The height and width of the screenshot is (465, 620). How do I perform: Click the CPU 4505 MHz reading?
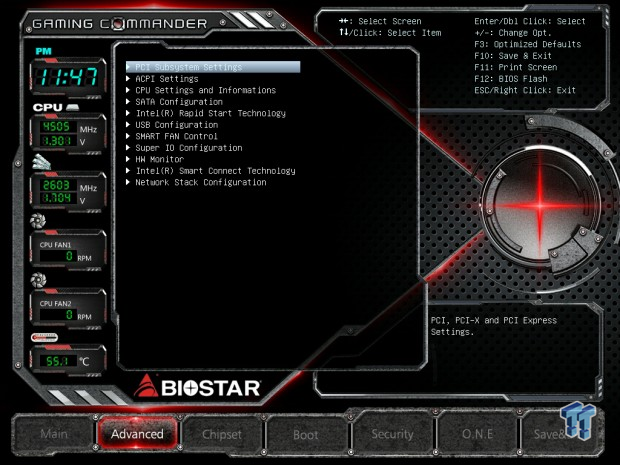coord(57,127)
